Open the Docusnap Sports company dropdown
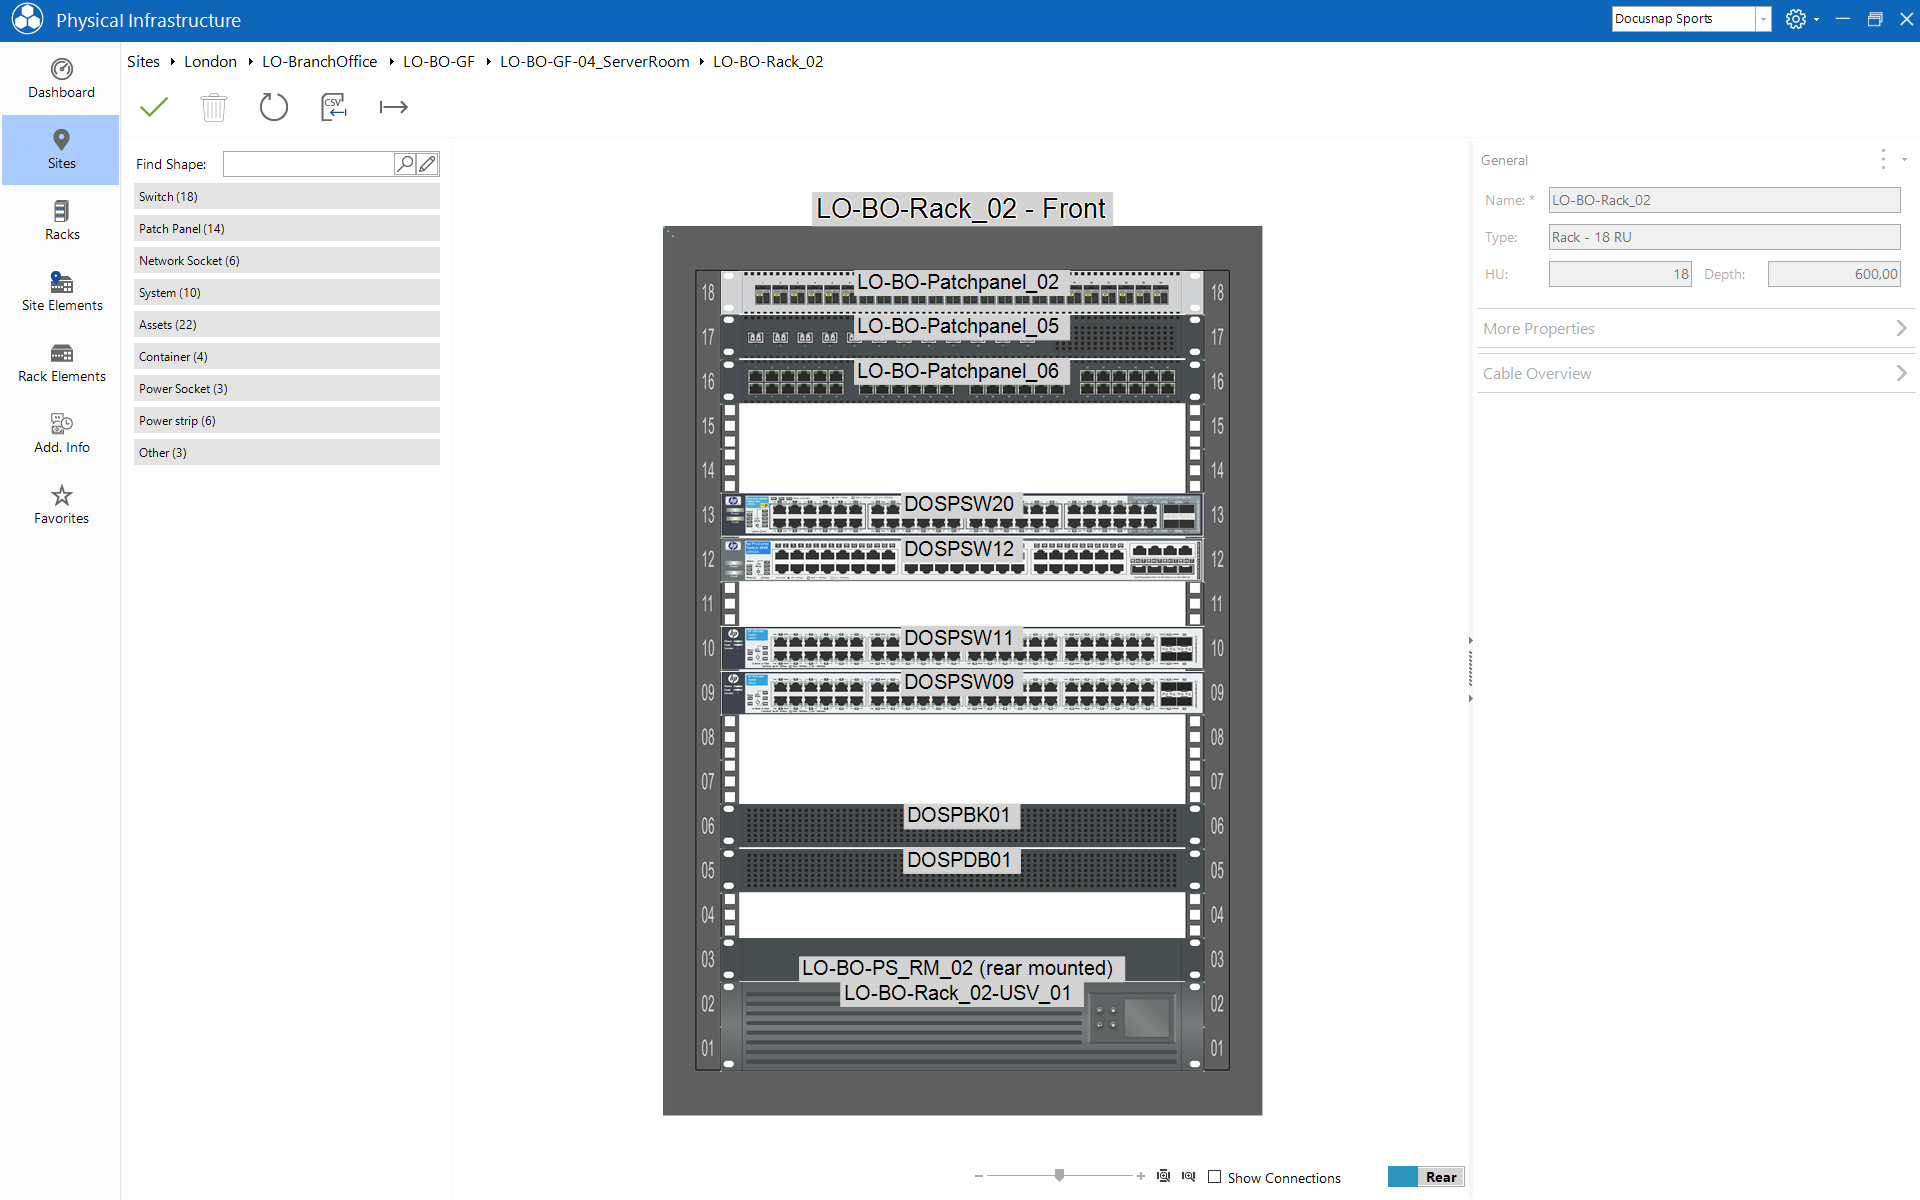Viewport: 1920px width, 1200px height. (1763, 19)
